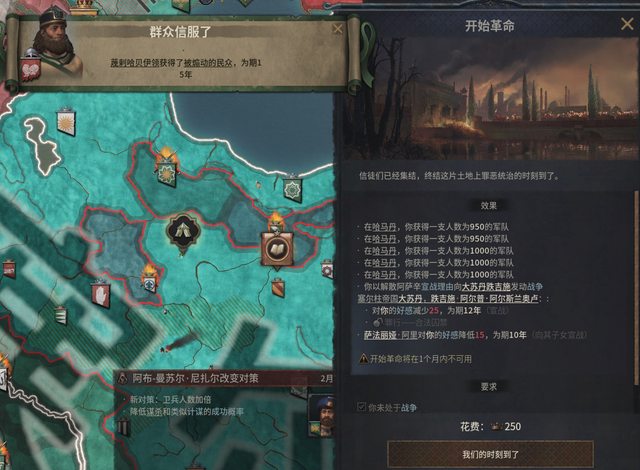Click the army tent map marker

(x=183, y=232)
